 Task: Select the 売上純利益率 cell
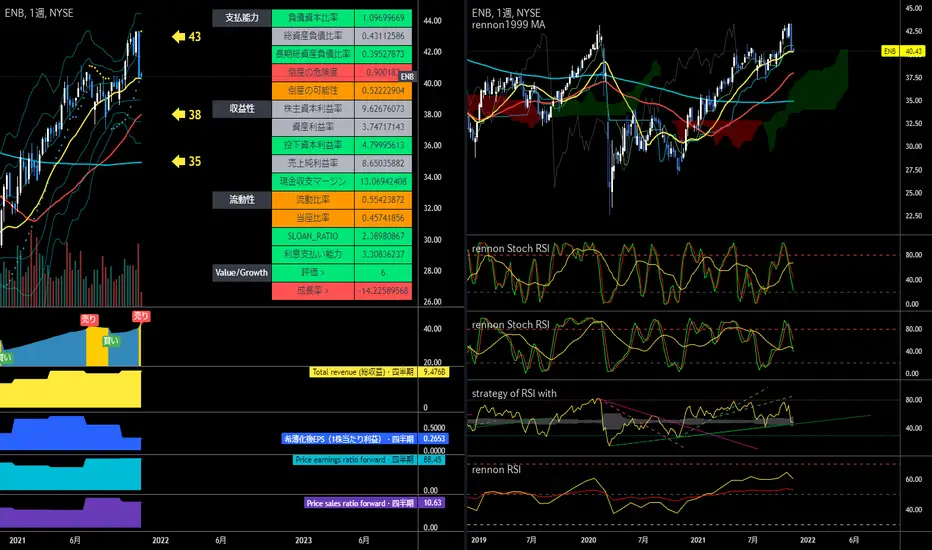(313, 163)
